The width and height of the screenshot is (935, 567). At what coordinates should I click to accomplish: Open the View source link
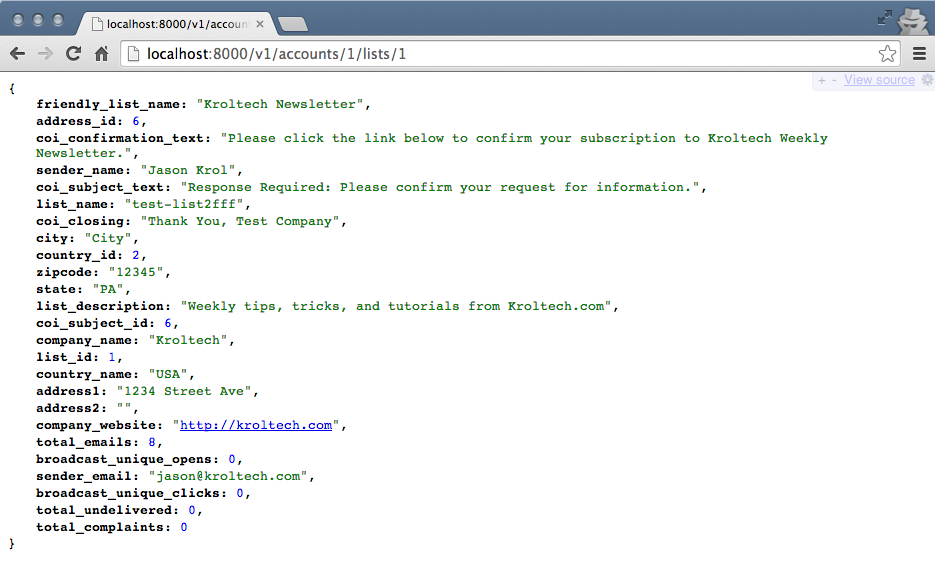pyautogui.click(x=879, y=80)
